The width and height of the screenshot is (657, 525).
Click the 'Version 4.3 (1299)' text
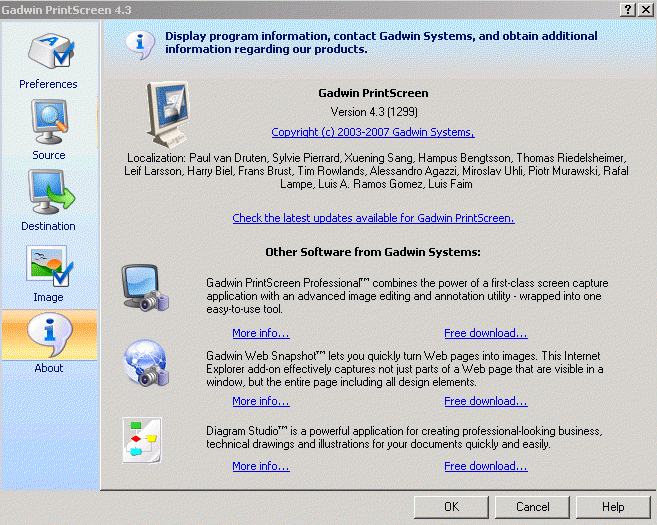pyautogui.click(x=374, y=112)
